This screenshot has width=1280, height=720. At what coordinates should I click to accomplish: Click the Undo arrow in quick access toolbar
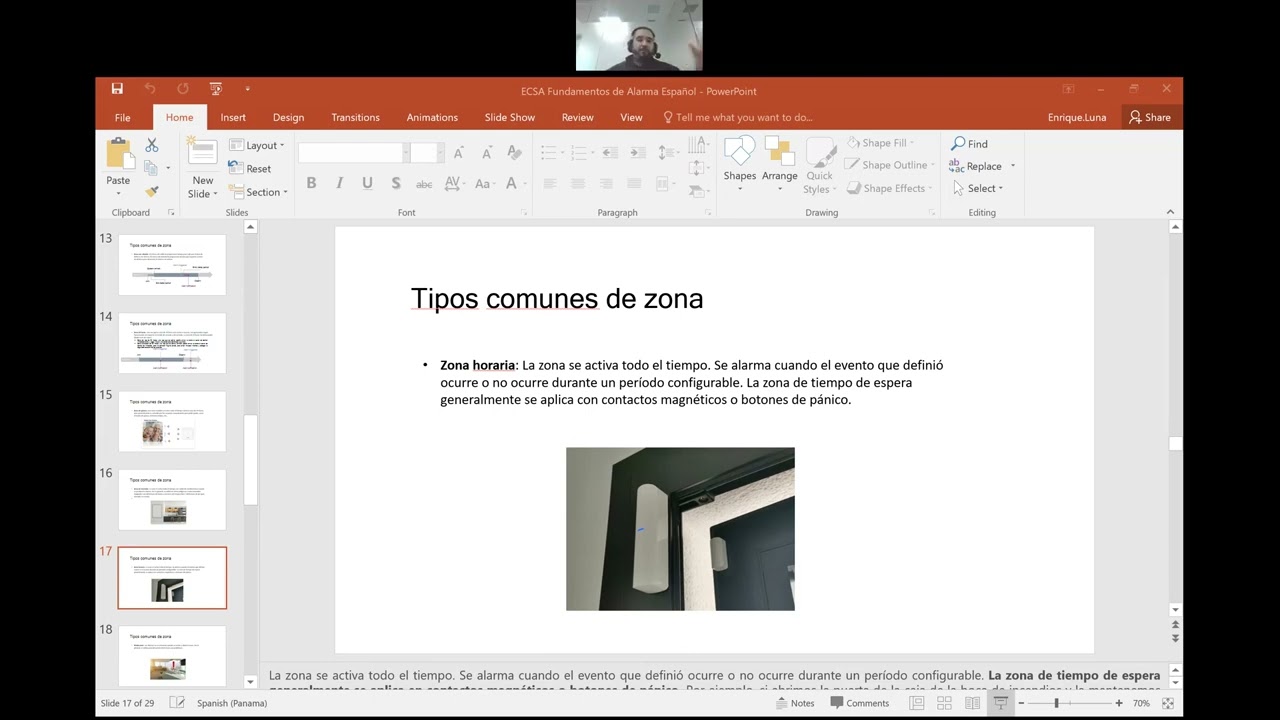coord(150,89)
